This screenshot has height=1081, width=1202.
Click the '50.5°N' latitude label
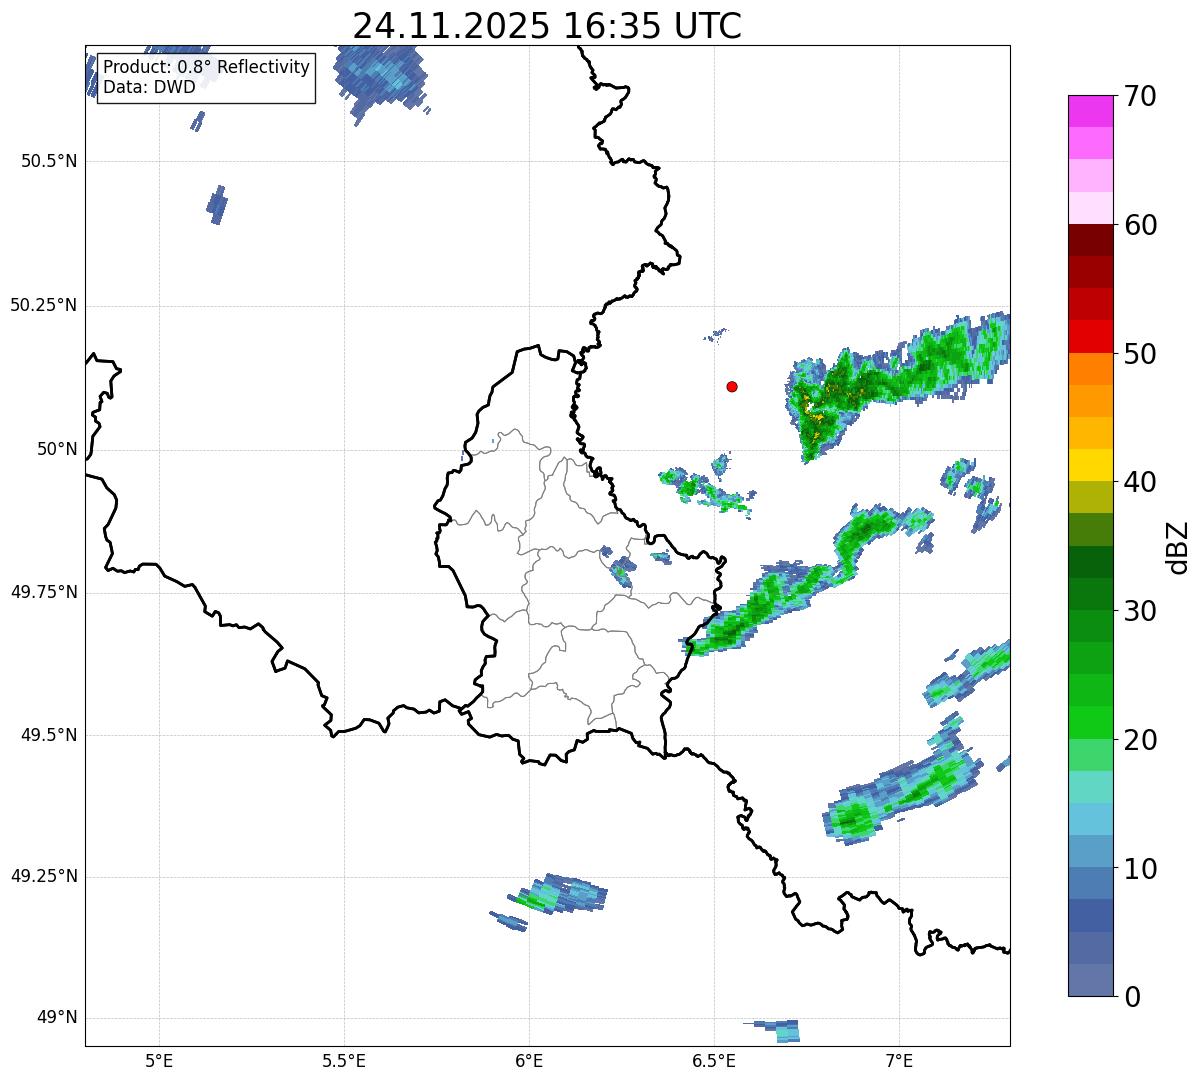49,161
